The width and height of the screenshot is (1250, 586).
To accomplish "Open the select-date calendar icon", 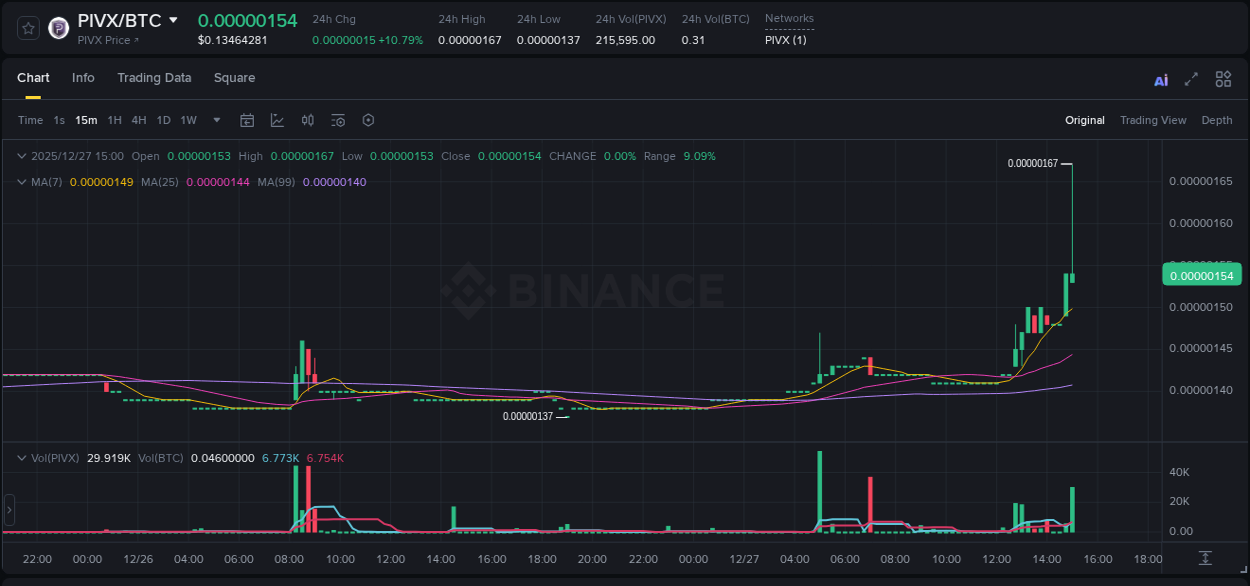I will pyautogui.click(x=247, y=120).
